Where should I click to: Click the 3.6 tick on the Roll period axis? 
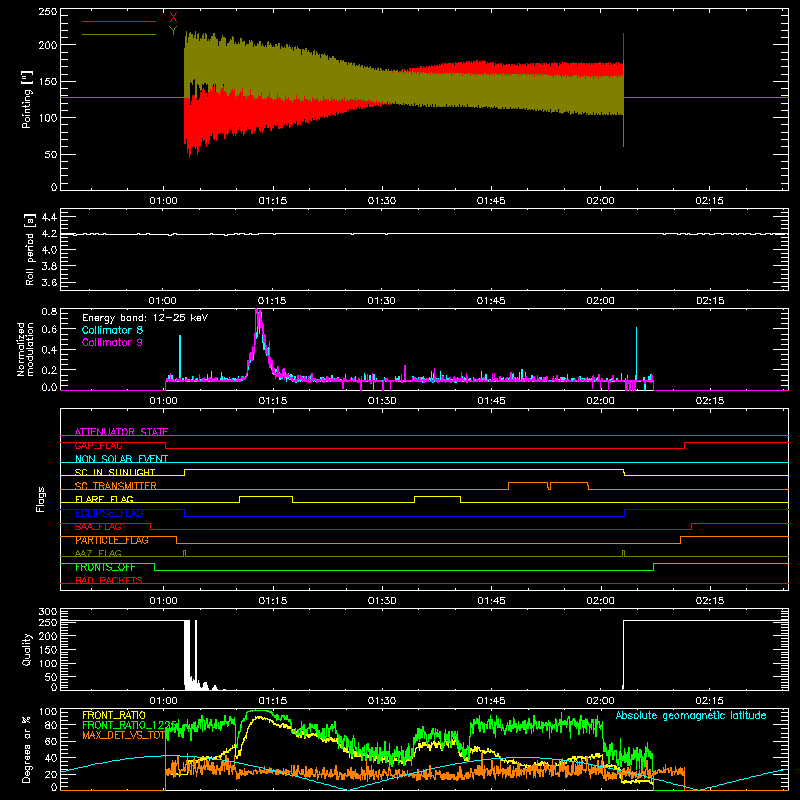click(49, 282)
